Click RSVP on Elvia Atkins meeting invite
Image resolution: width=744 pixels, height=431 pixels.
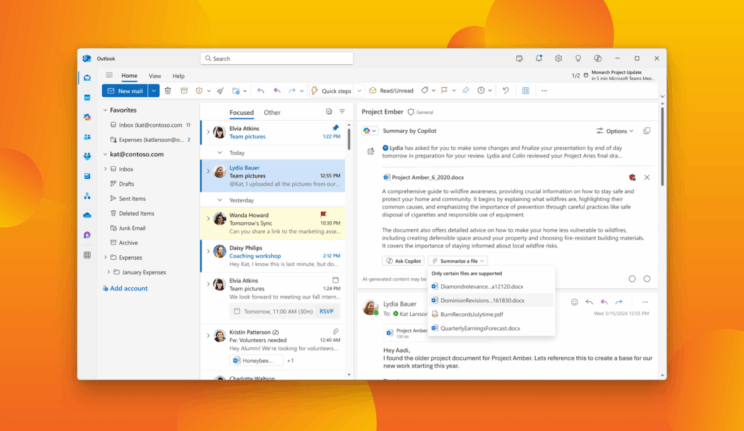pyautogui.click(x=326, y=311)
